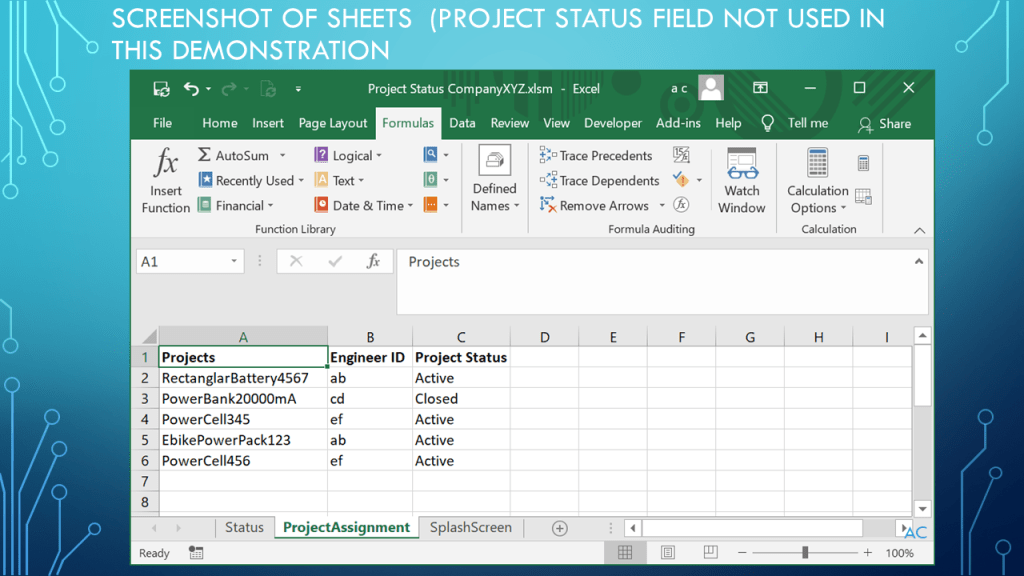
Task: Select Normal view button in status bar
Action: pos(625,553)
